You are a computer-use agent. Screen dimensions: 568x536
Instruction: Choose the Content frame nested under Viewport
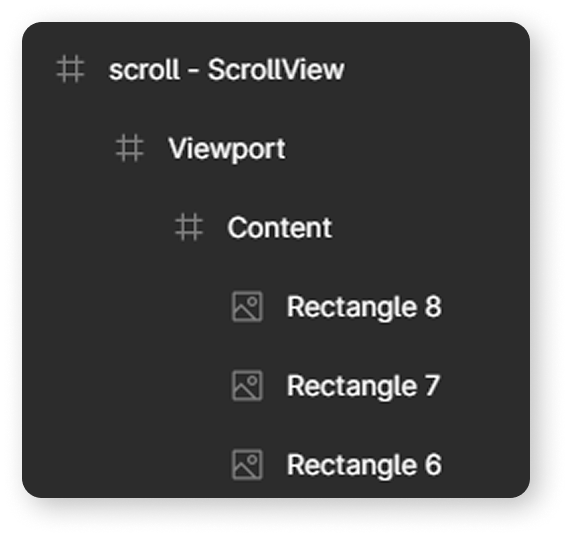tap(276, 227)
